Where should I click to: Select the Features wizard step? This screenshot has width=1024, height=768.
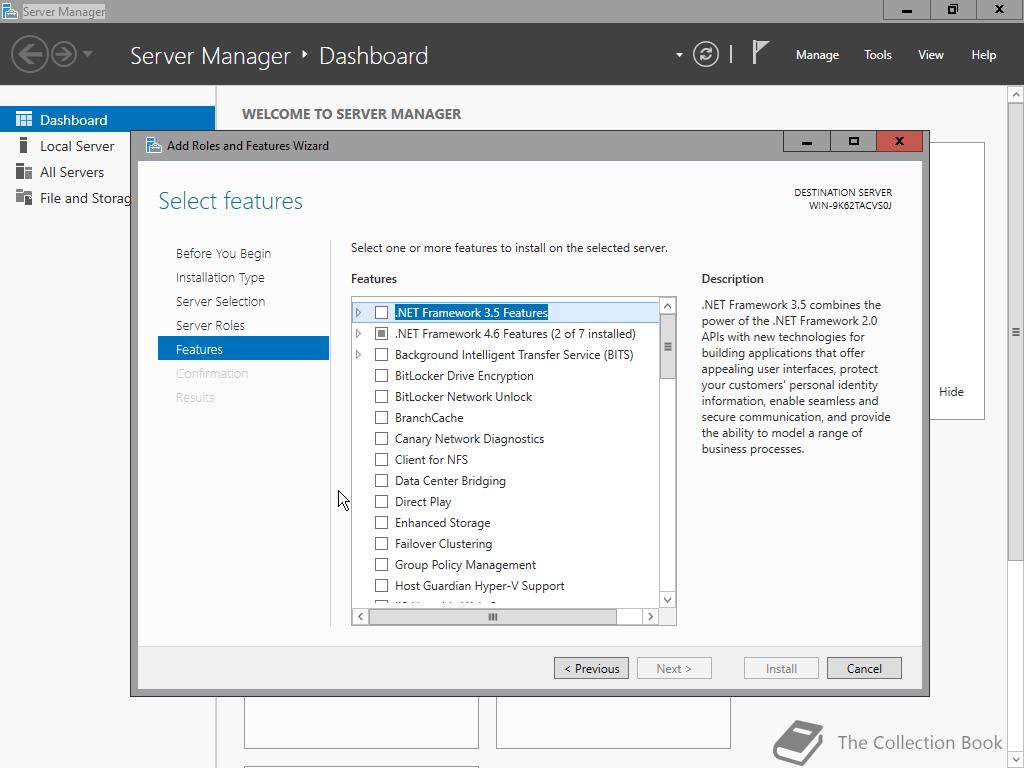243,348
